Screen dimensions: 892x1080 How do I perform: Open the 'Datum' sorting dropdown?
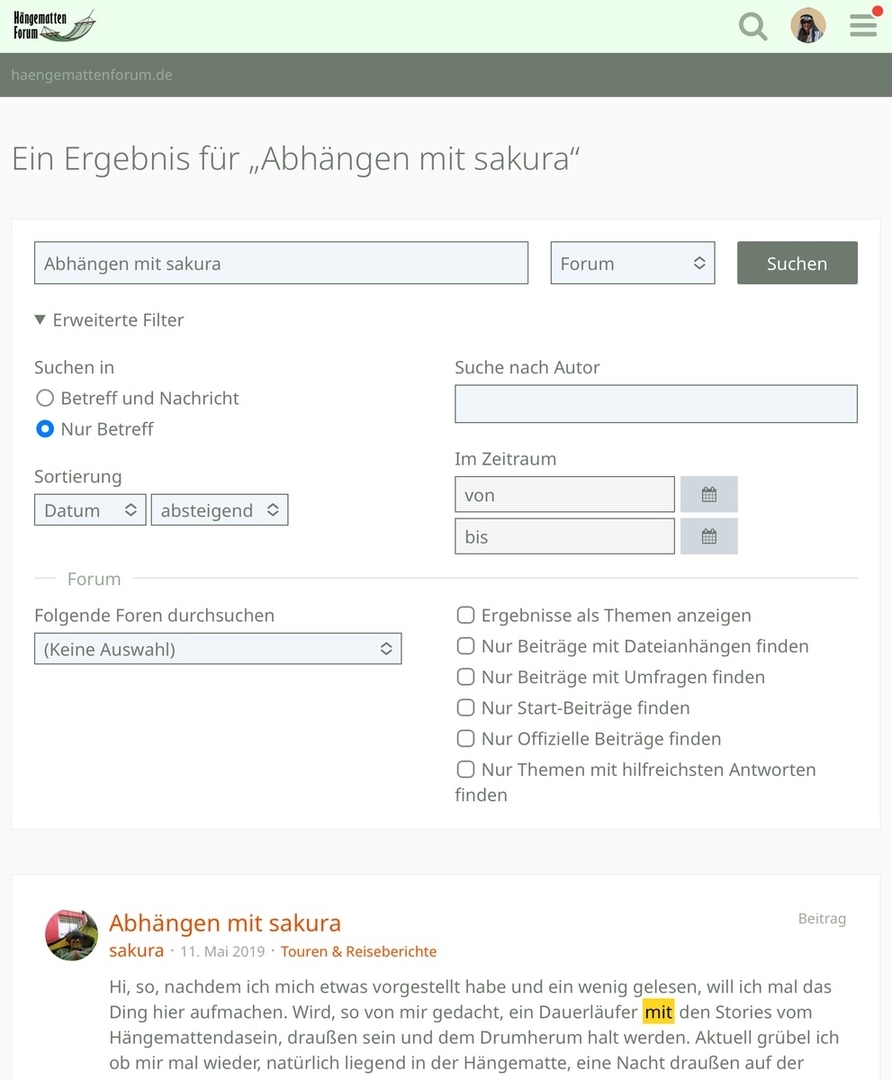pos(90,510)
